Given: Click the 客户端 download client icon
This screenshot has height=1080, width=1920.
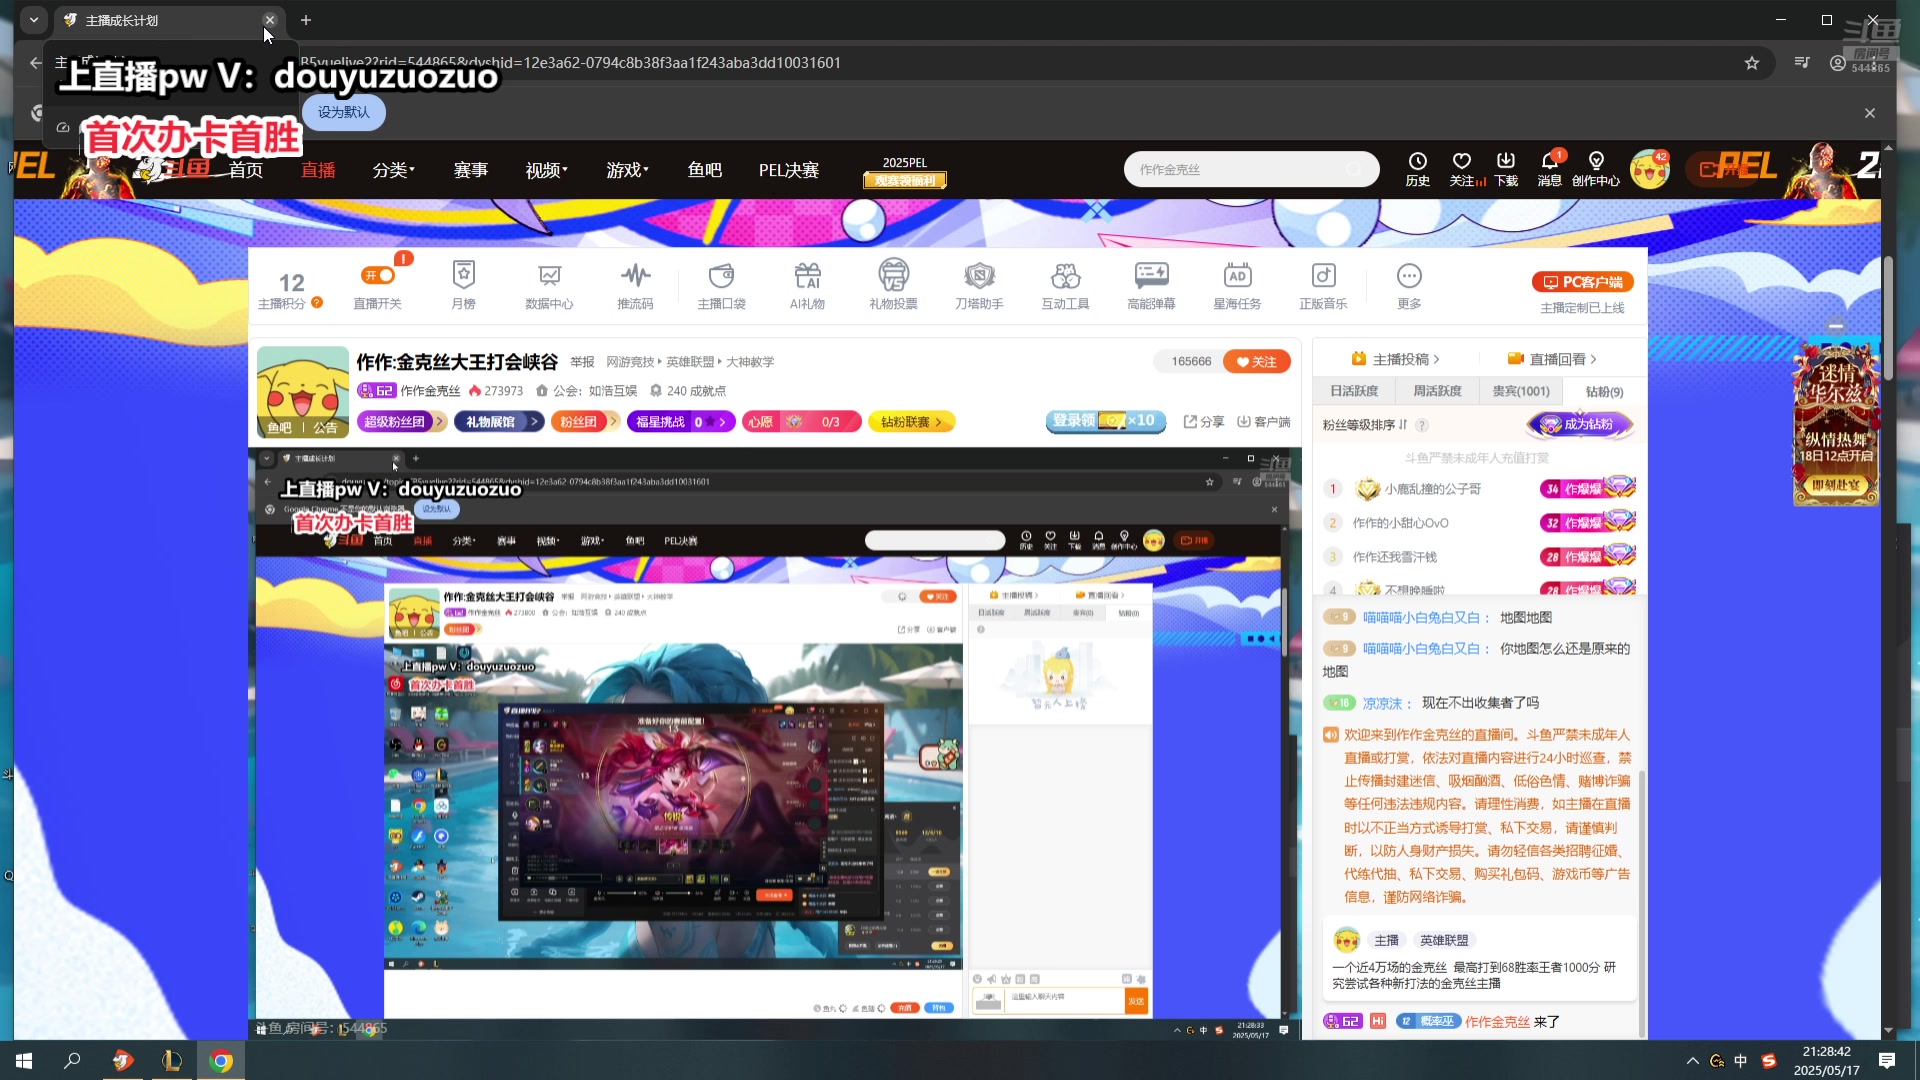Looking at the screenshot, I should point(1264,422).
